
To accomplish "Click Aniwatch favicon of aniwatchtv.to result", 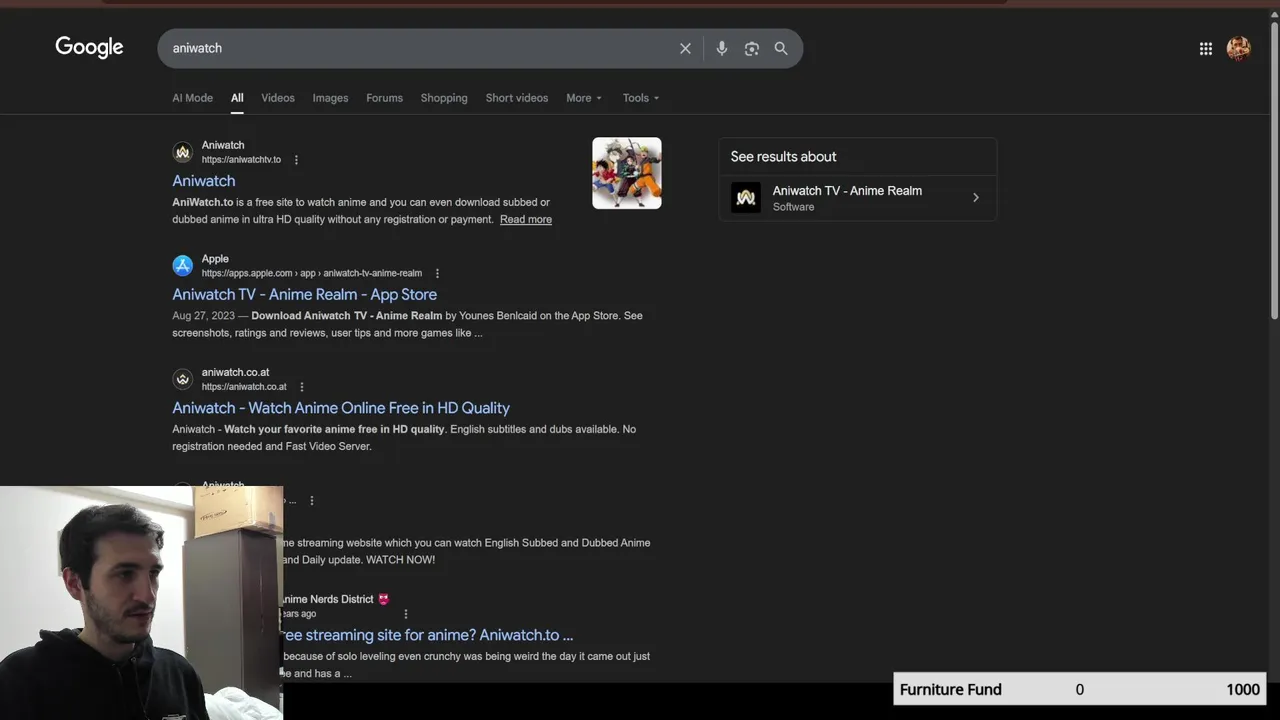I will click(182, 152).
